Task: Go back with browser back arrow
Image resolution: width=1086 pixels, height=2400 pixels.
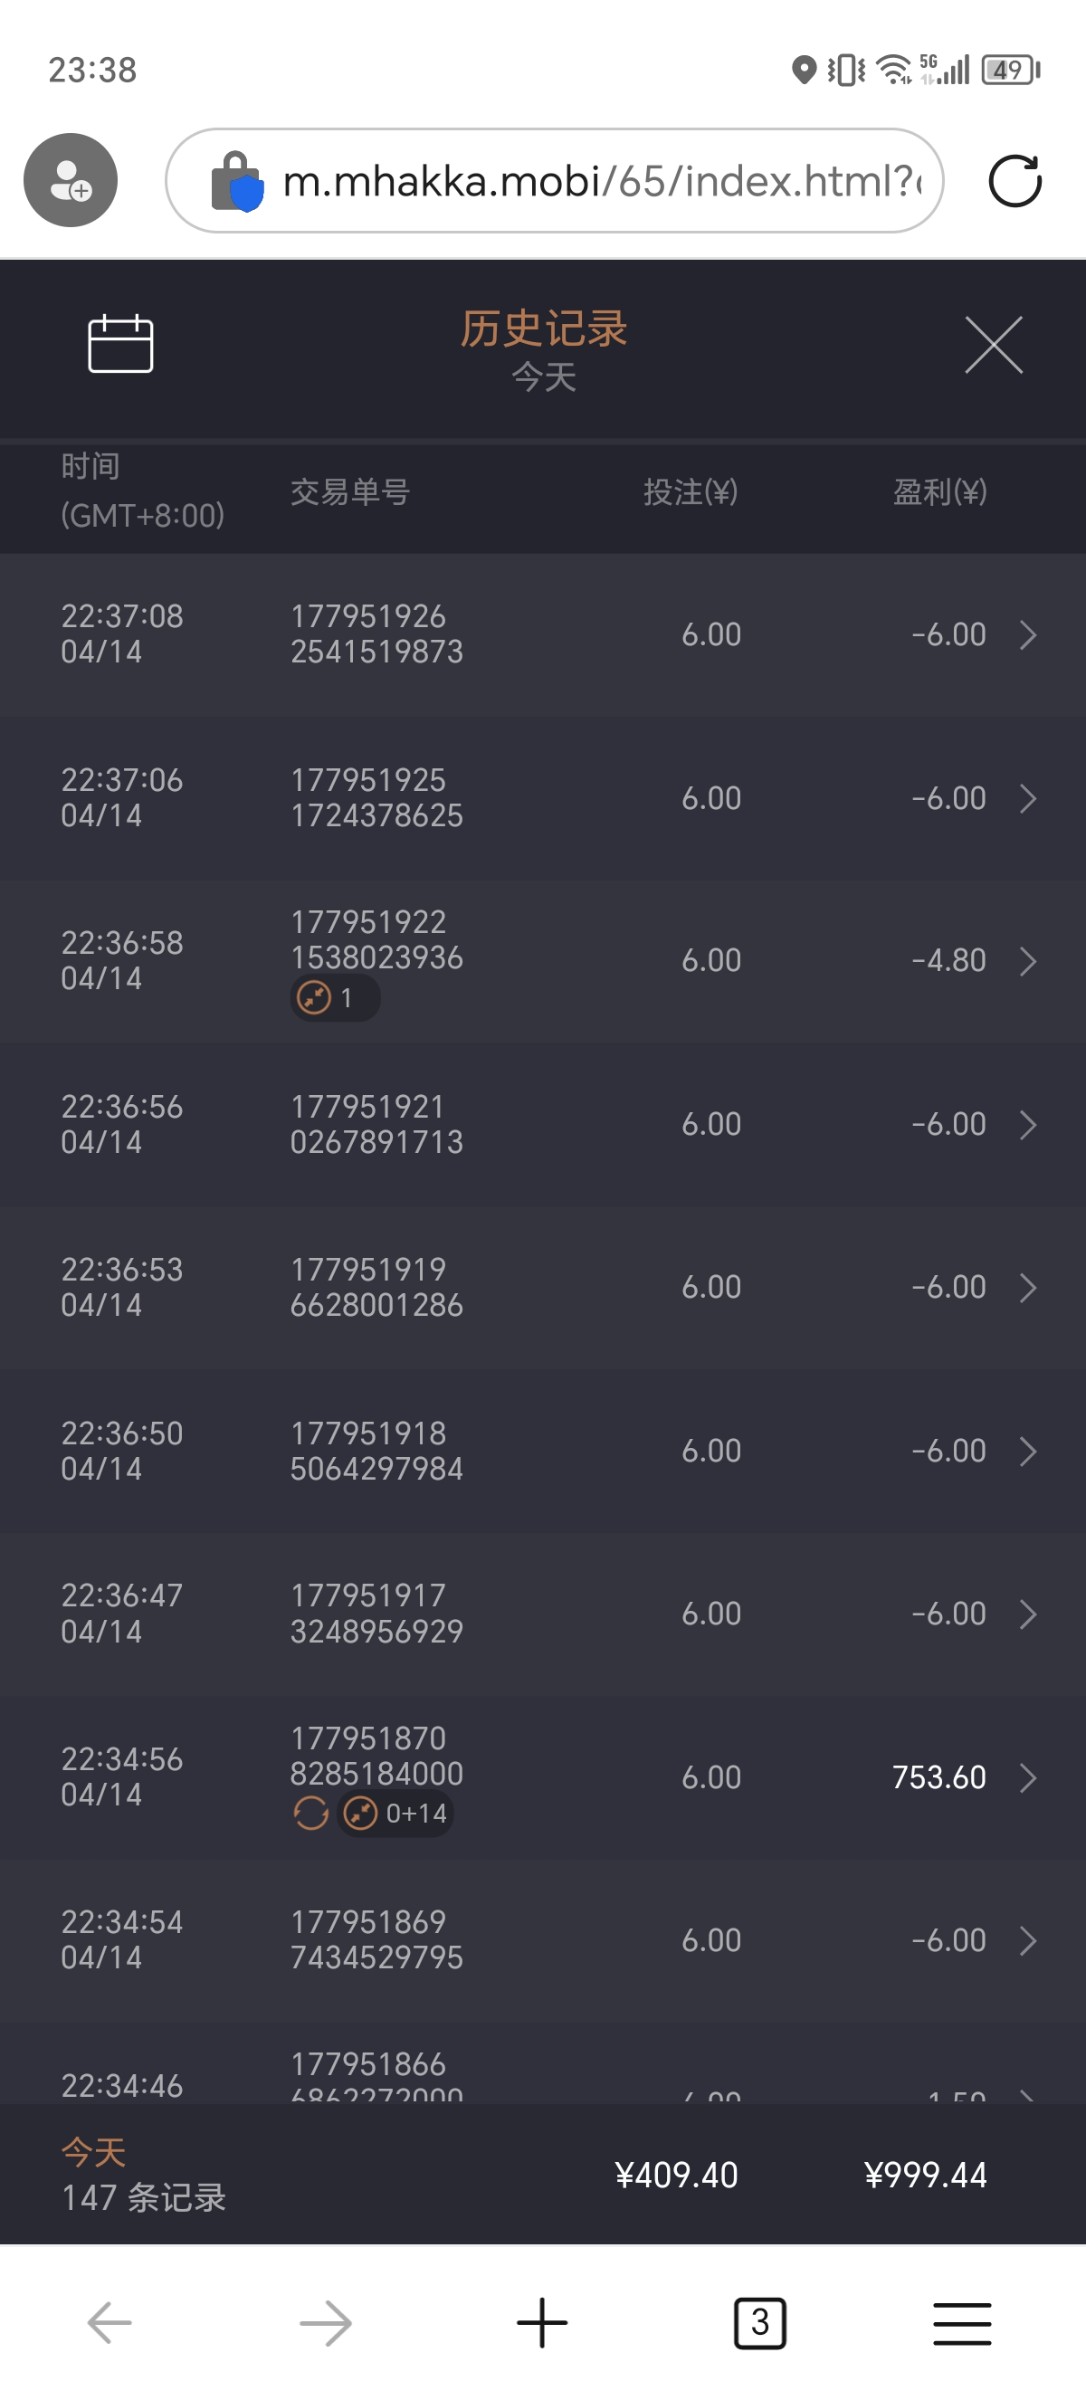Action: 109,2322
